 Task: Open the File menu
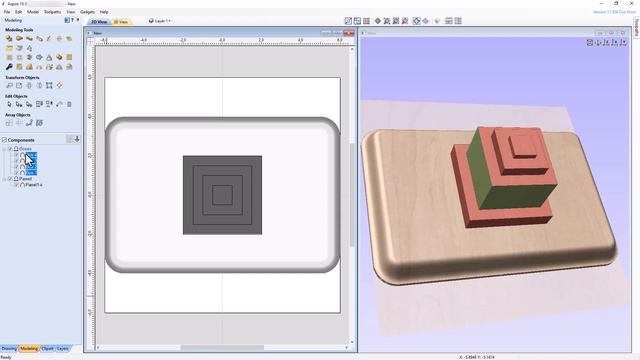7,12
